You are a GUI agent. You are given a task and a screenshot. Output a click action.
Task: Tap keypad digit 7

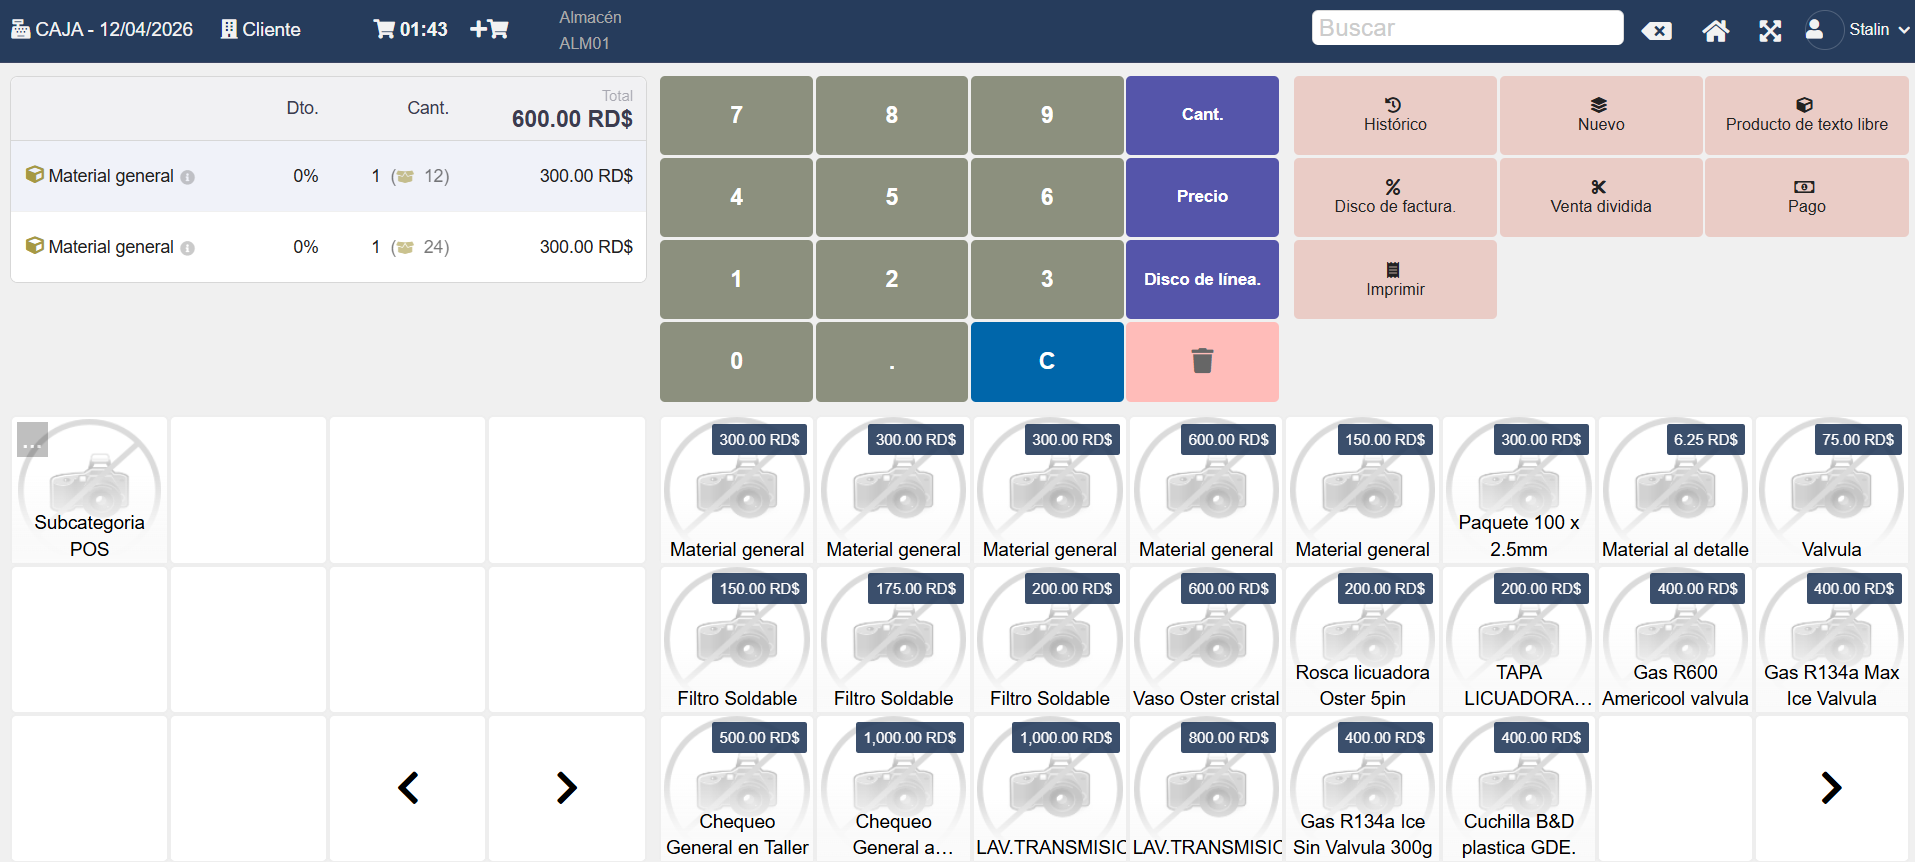pyautogui.click(x=736, y=115)
